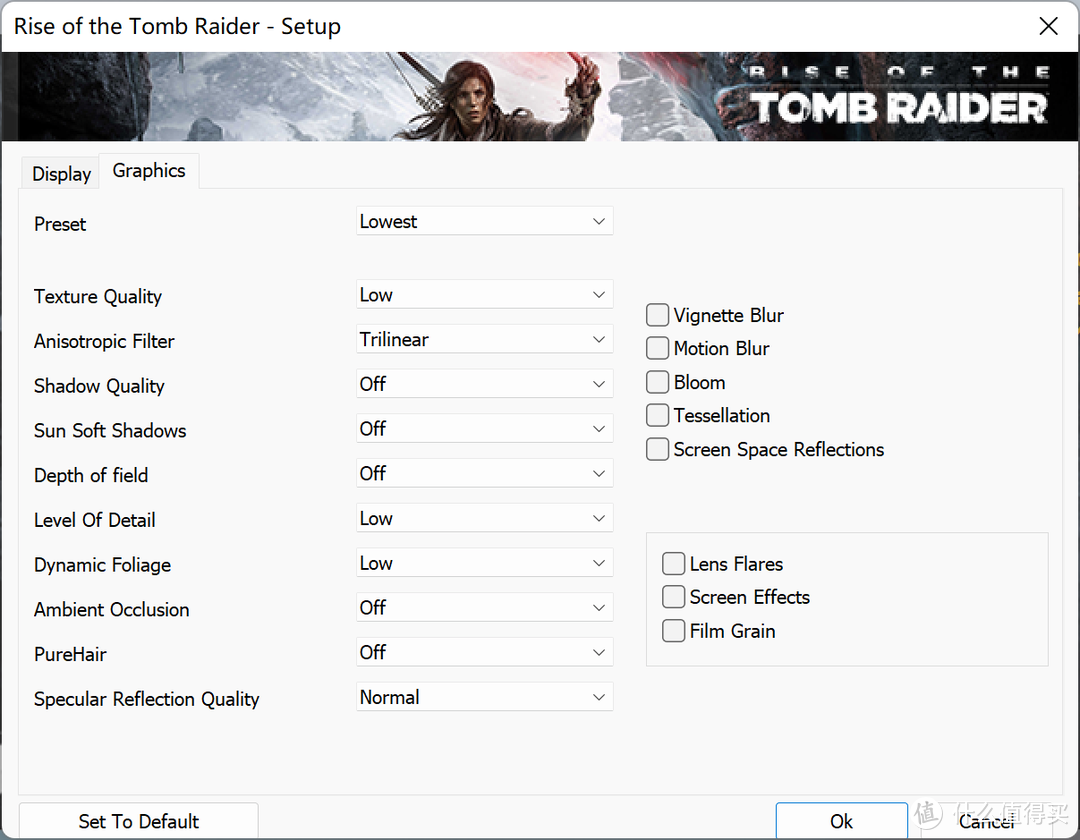Enable the Vignette Blur checkbox

click(658, 315)
